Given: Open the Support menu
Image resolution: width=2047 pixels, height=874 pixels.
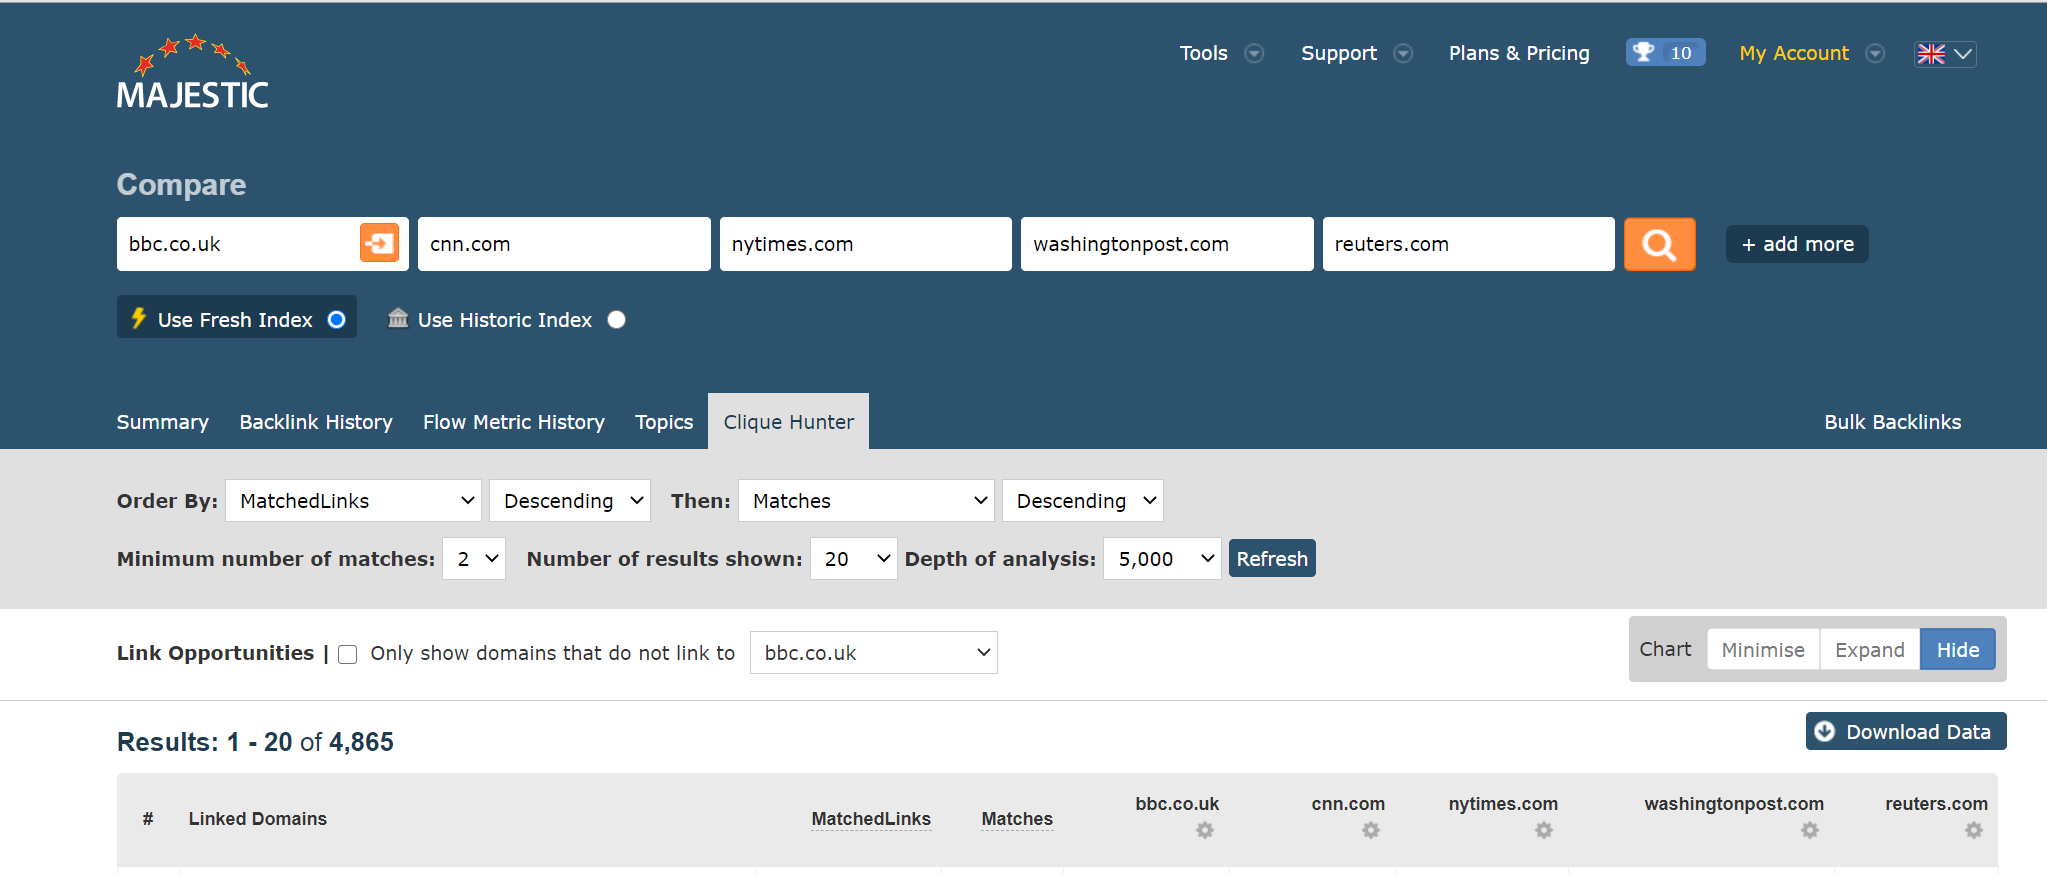Looking at the screenshot, I should click(1339, 53).
